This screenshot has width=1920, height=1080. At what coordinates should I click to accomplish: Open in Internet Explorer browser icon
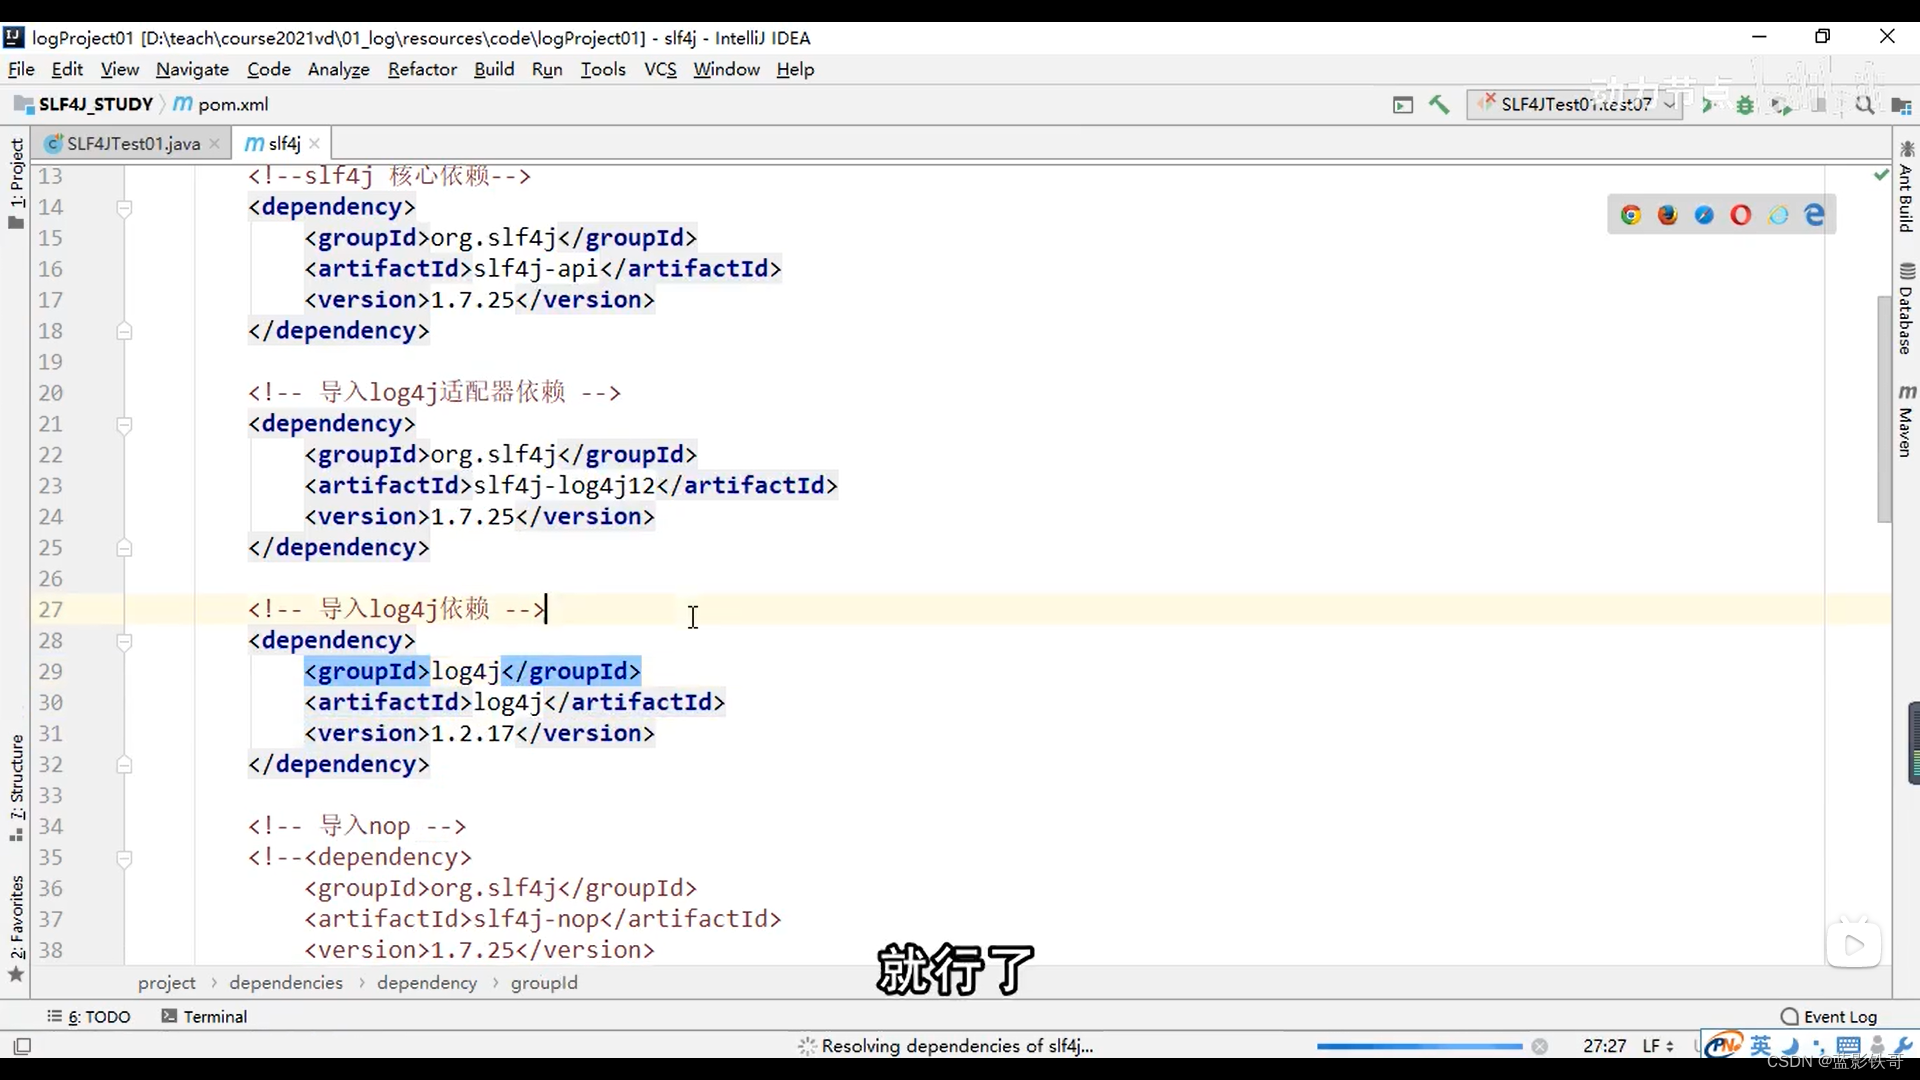[x=1778, y=215]
